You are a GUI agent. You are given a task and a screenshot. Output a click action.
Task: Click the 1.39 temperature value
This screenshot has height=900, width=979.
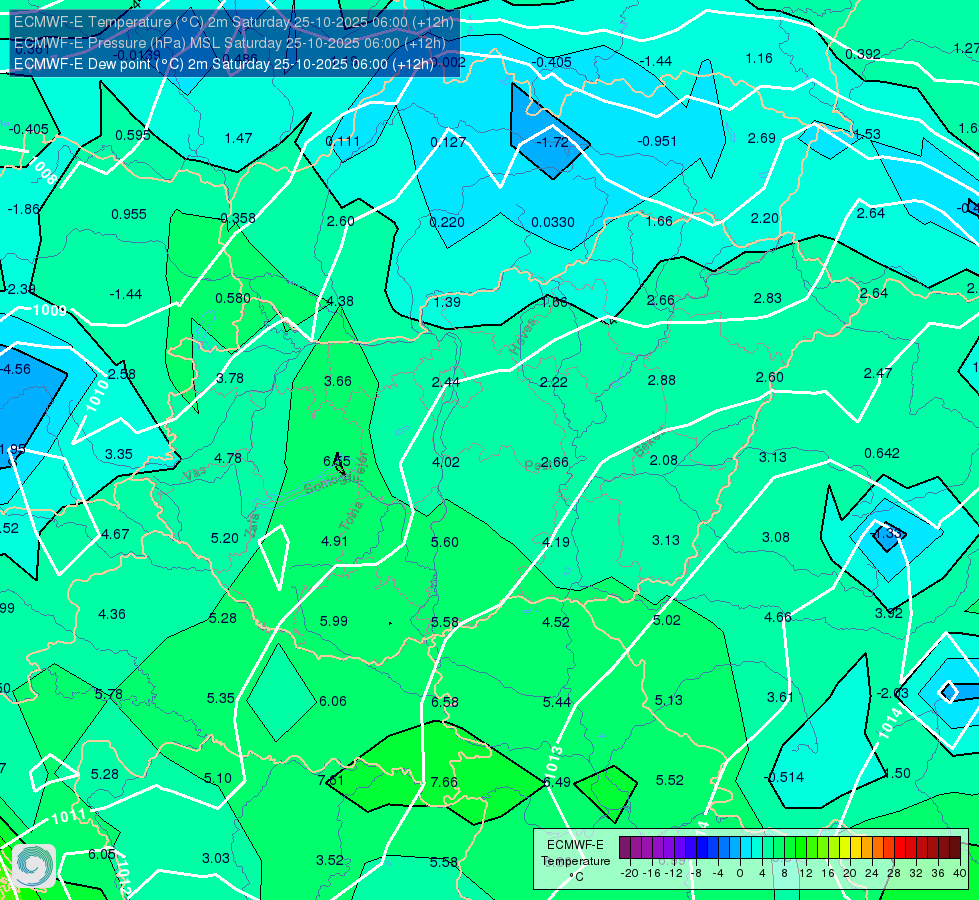coord(447,302)
